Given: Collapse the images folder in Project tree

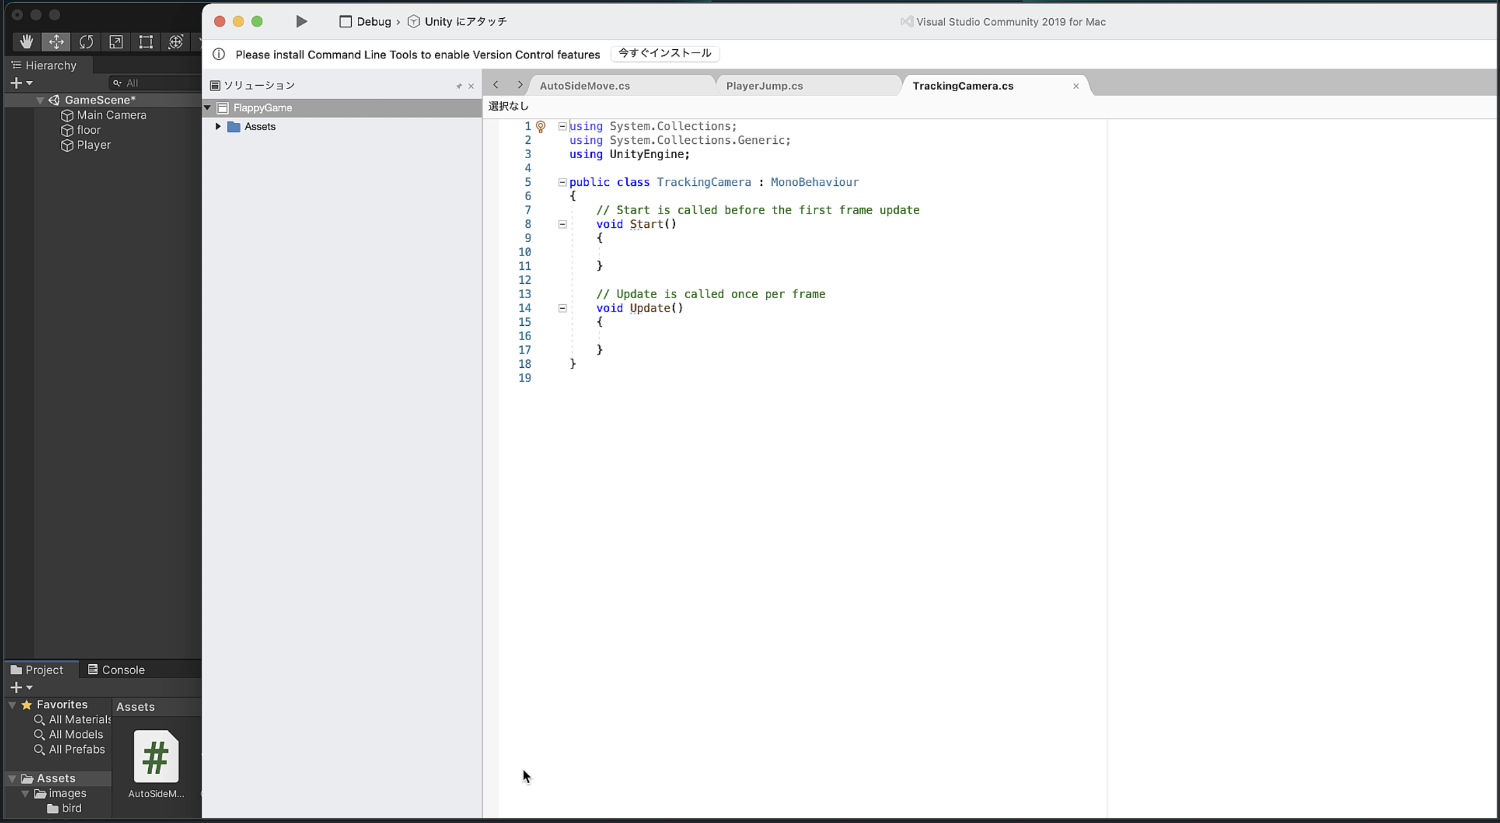Looking at the screenshot, I should pos(25,794).
